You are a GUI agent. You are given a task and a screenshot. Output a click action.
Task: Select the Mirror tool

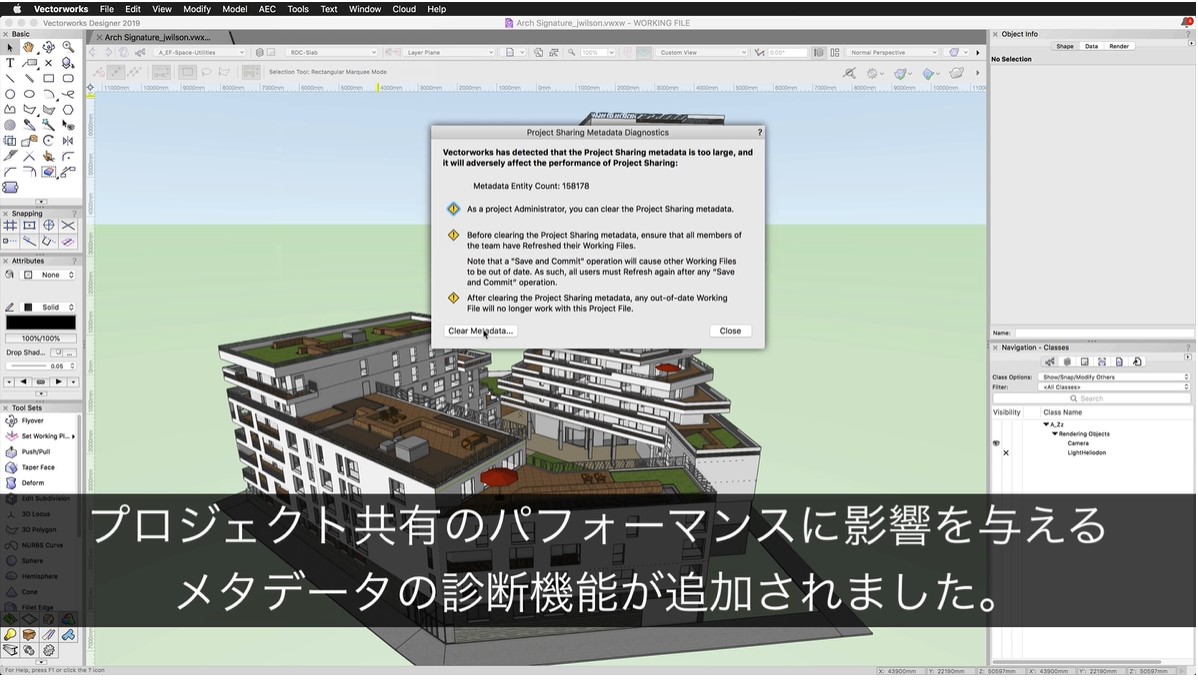click(68, 141)
